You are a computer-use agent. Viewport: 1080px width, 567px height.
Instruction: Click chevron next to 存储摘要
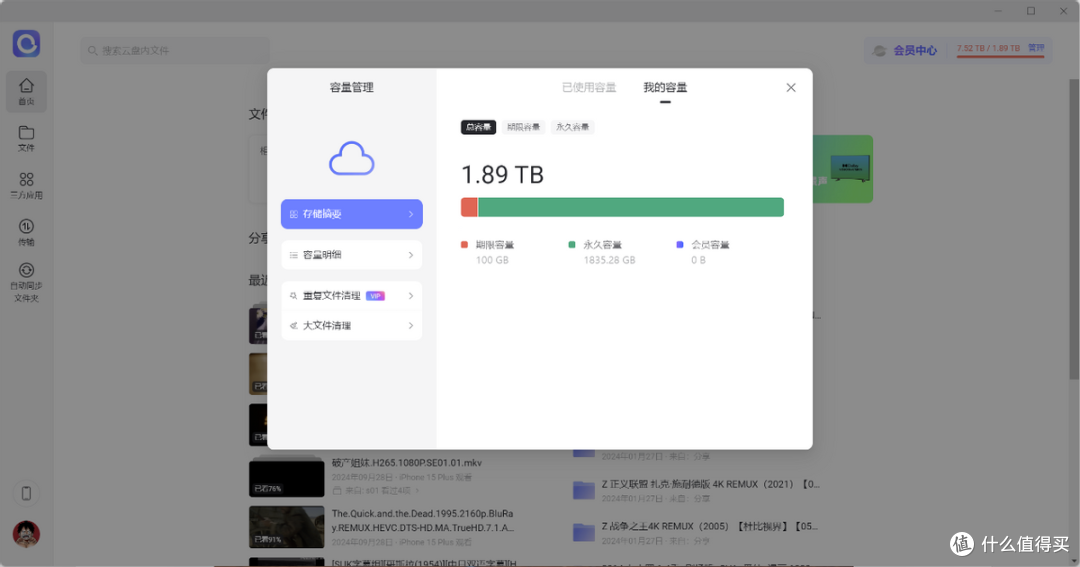(x=411, y=214)
